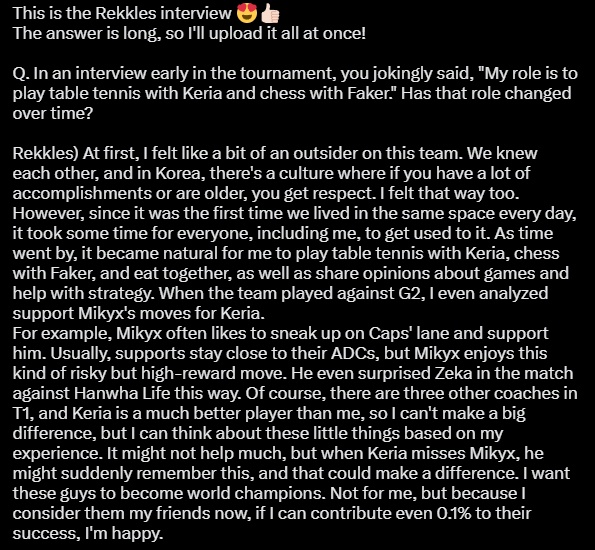Viewport: 595px width, 550px height.
Task: Click the line "The answer is long"
Action: [x=189, y=33]
